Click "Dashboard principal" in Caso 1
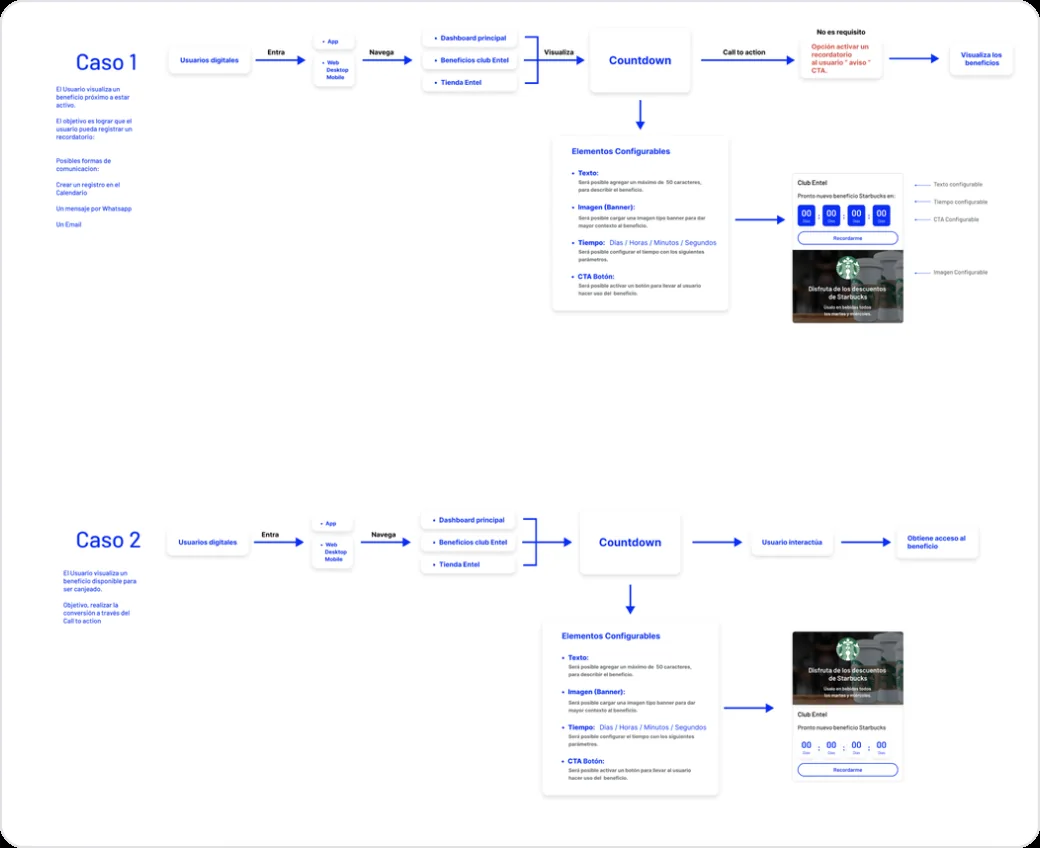Screen dimensions: 1040x848 click(x=470, y=38)
